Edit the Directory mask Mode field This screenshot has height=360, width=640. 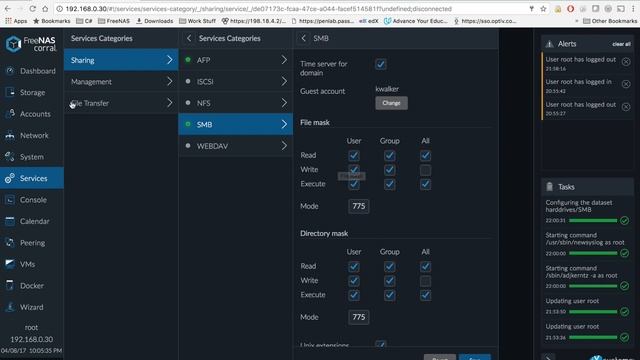click(359, 317)
